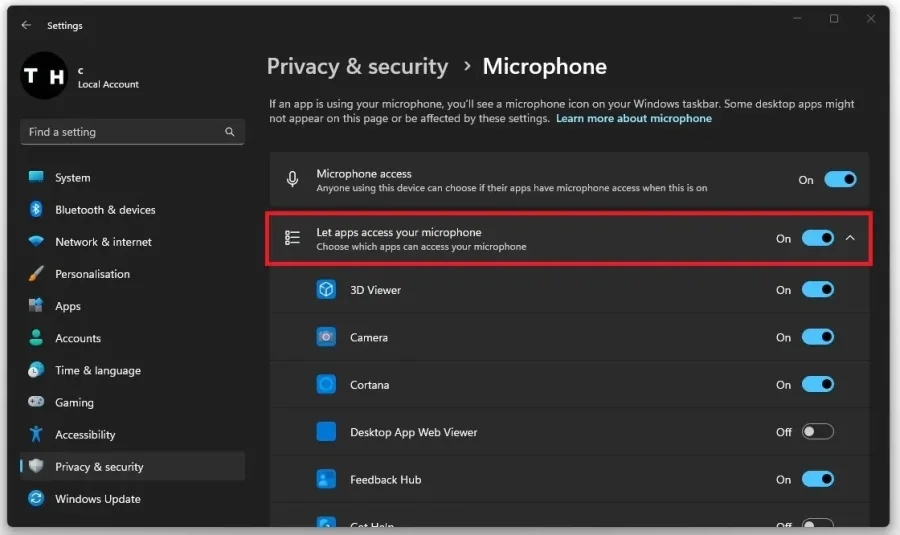The image size is (900, 535).
Task: Click the search magnifier icon
Action: (230, 132)
